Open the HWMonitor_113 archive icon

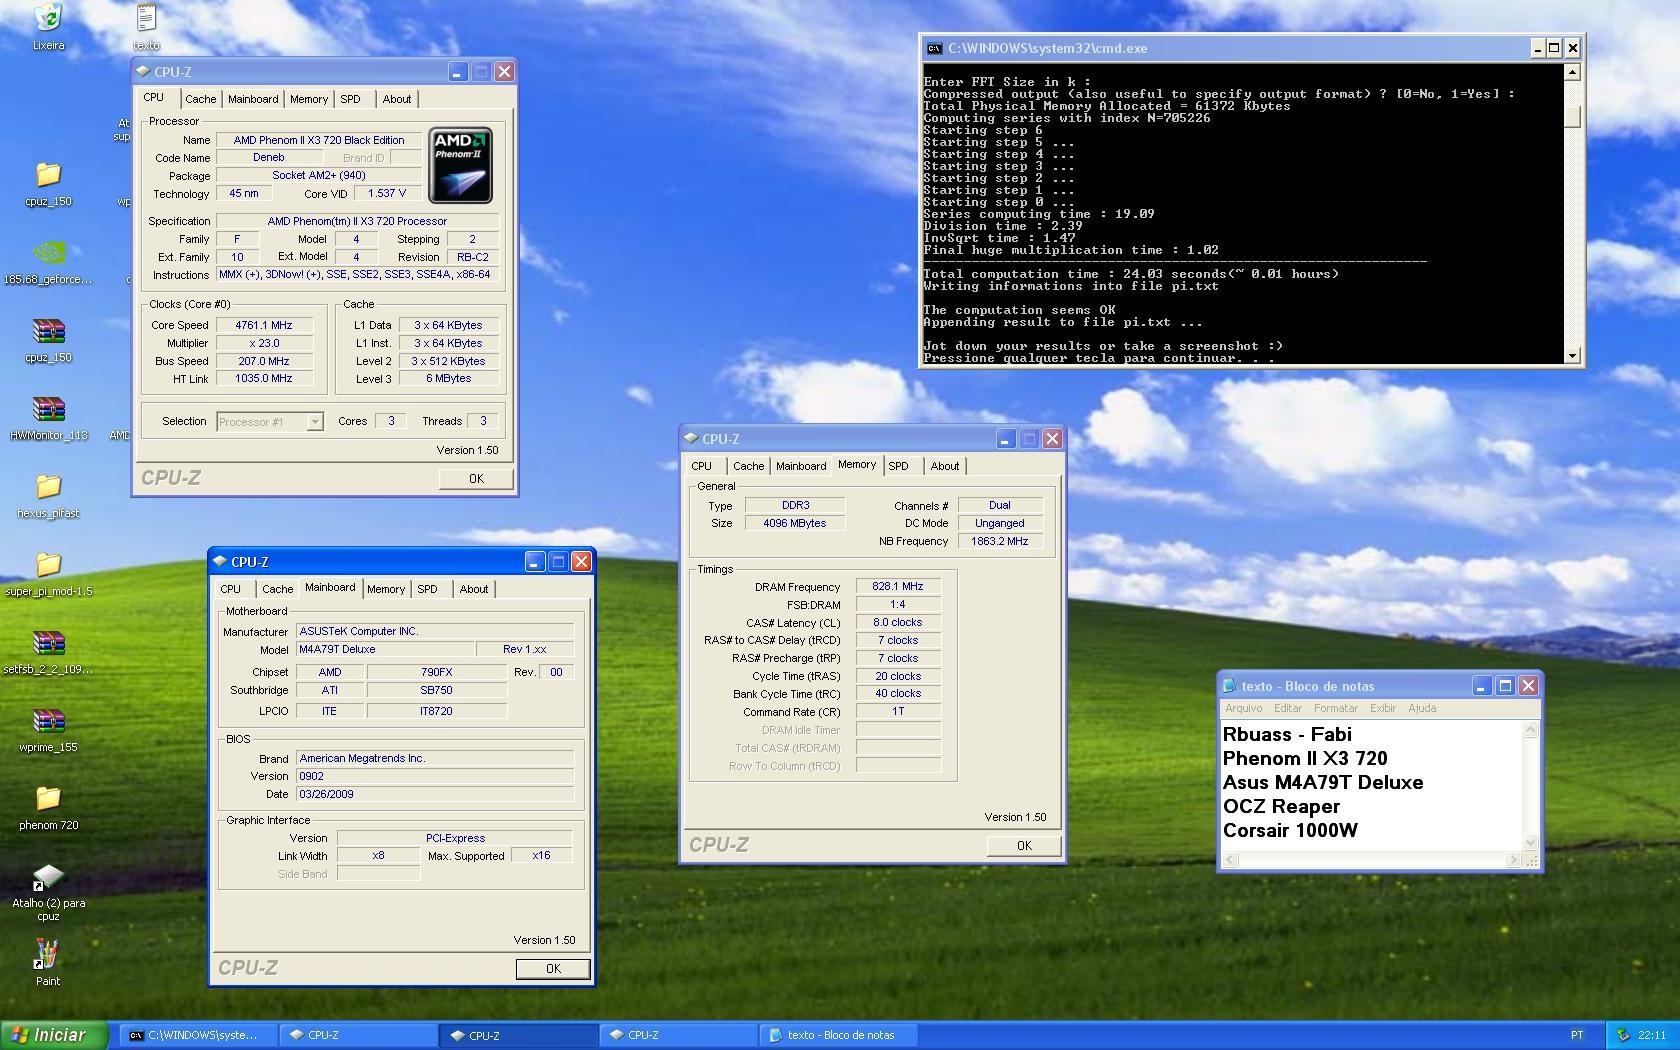tap(48, 408)
